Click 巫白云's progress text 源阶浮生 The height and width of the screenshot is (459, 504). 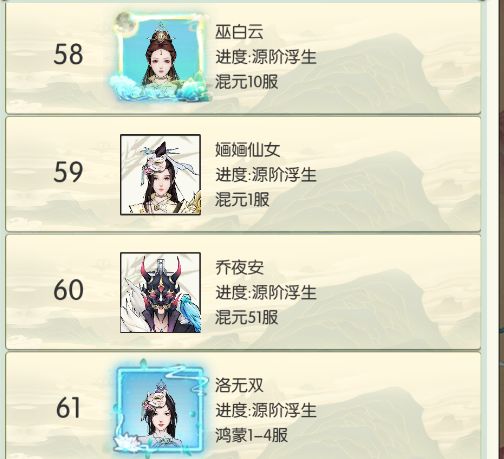(284, 57)
